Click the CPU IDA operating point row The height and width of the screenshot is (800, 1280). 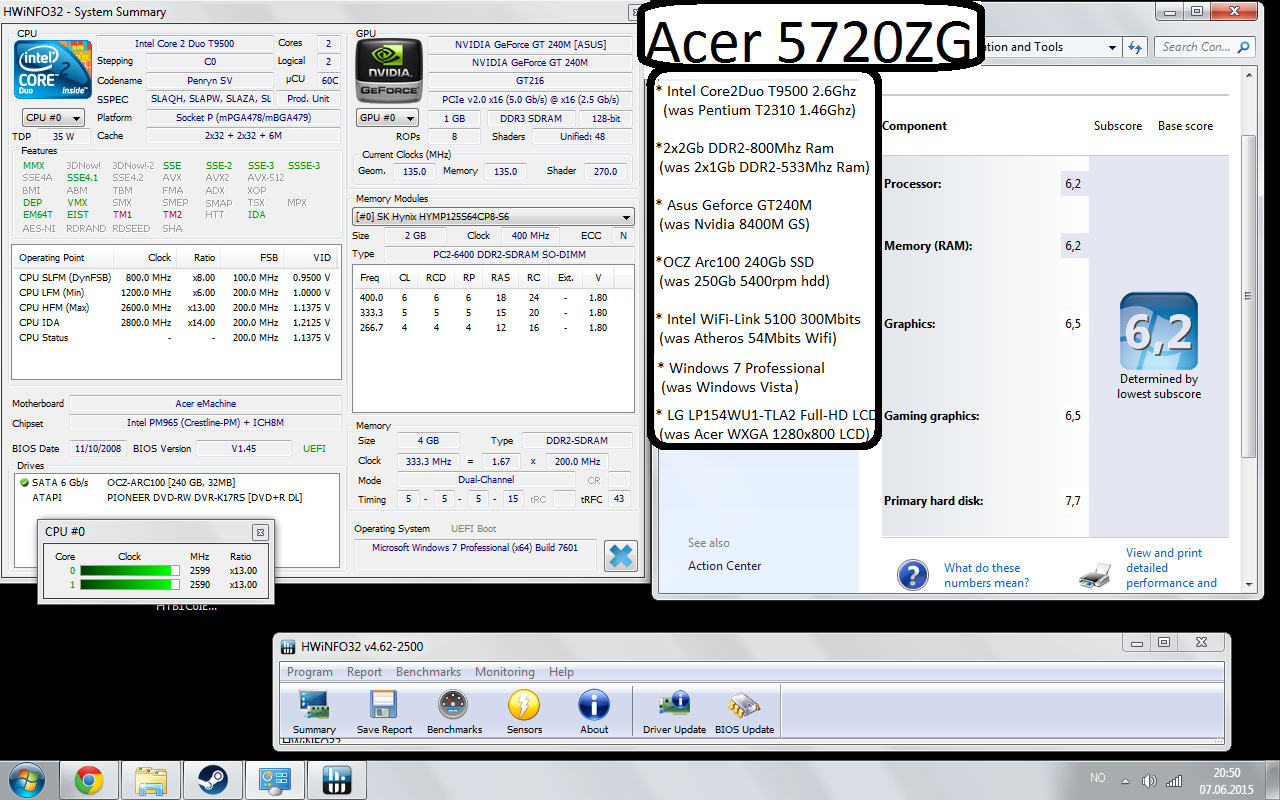click(x=174, y=322)
